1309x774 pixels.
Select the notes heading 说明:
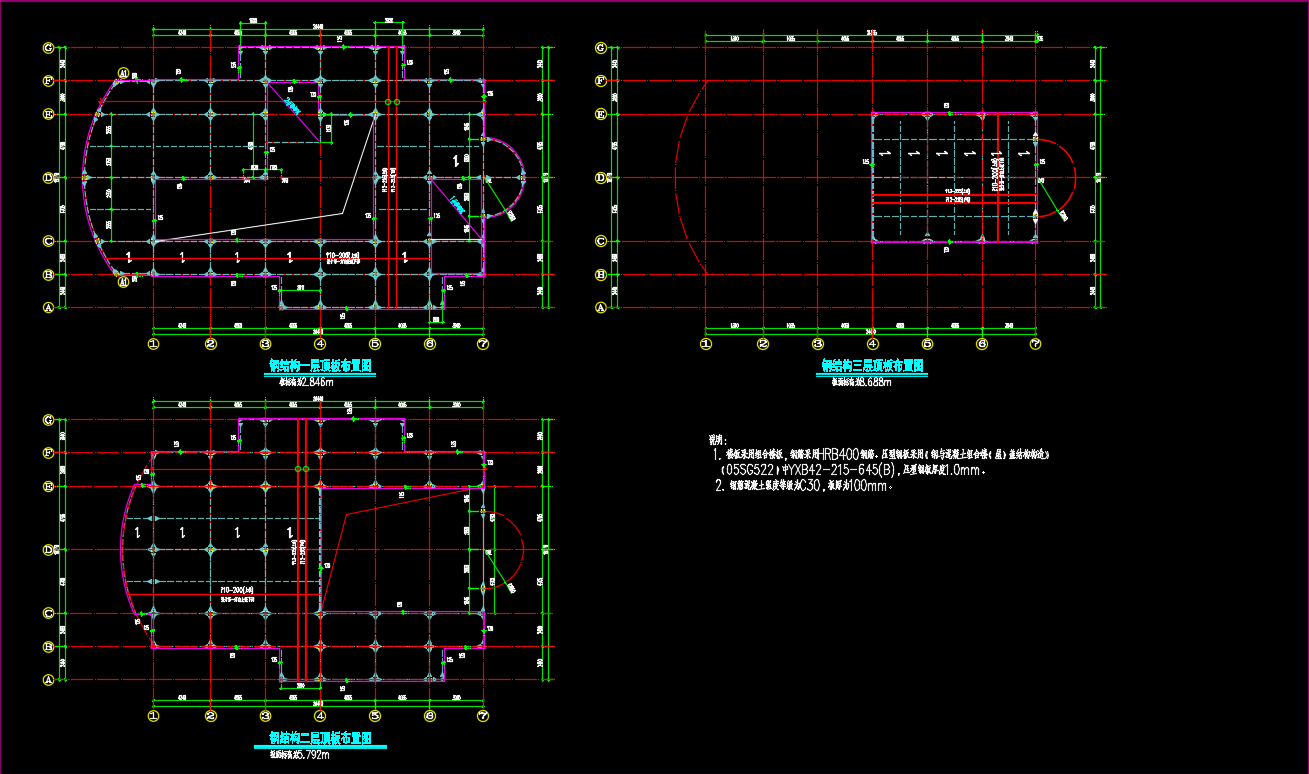[x=716, y=439]
